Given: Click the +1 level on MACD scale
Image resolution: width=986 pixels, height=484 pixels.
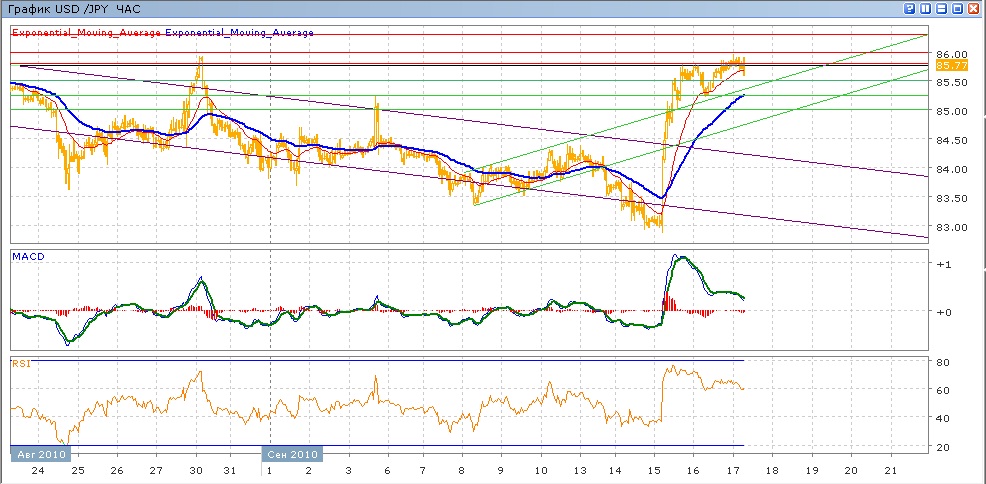Looking at the screenshot, I should (x=942, y=264).
